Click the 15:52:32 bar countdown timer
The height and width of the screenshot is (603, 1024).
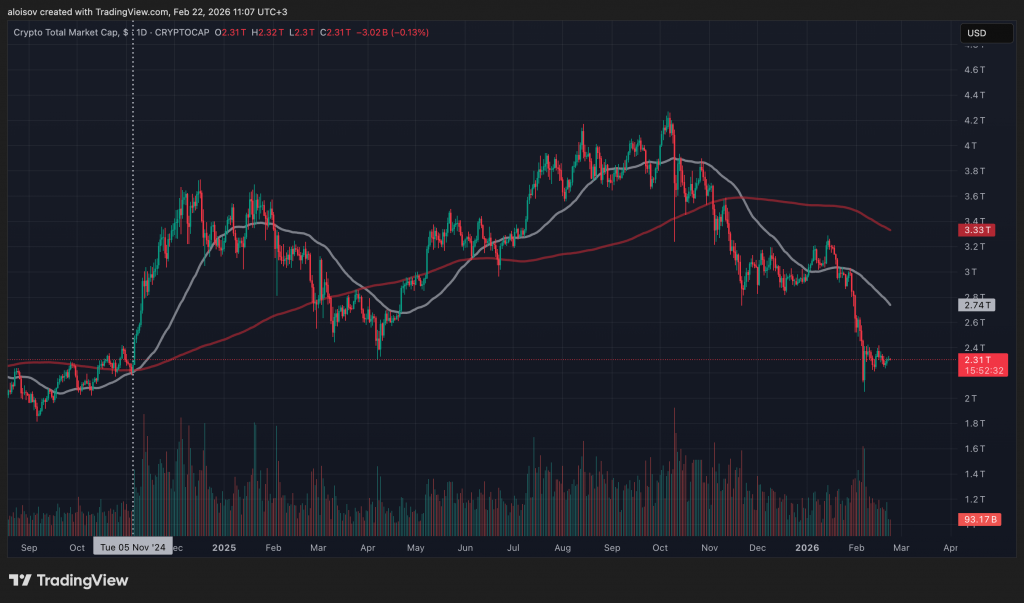pos(981,371)
